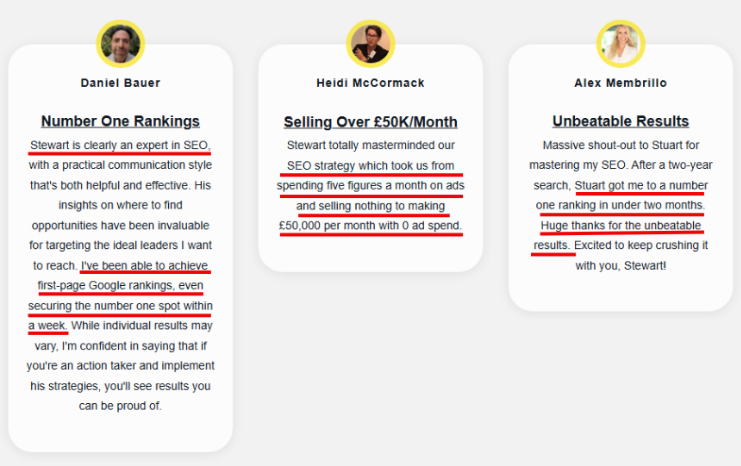Image resolution: width=741 pixels, height=466 pixels.
Task: Click Alex Membrillo's profile photo
Action: pyautogui.click(x=620, y=44)
